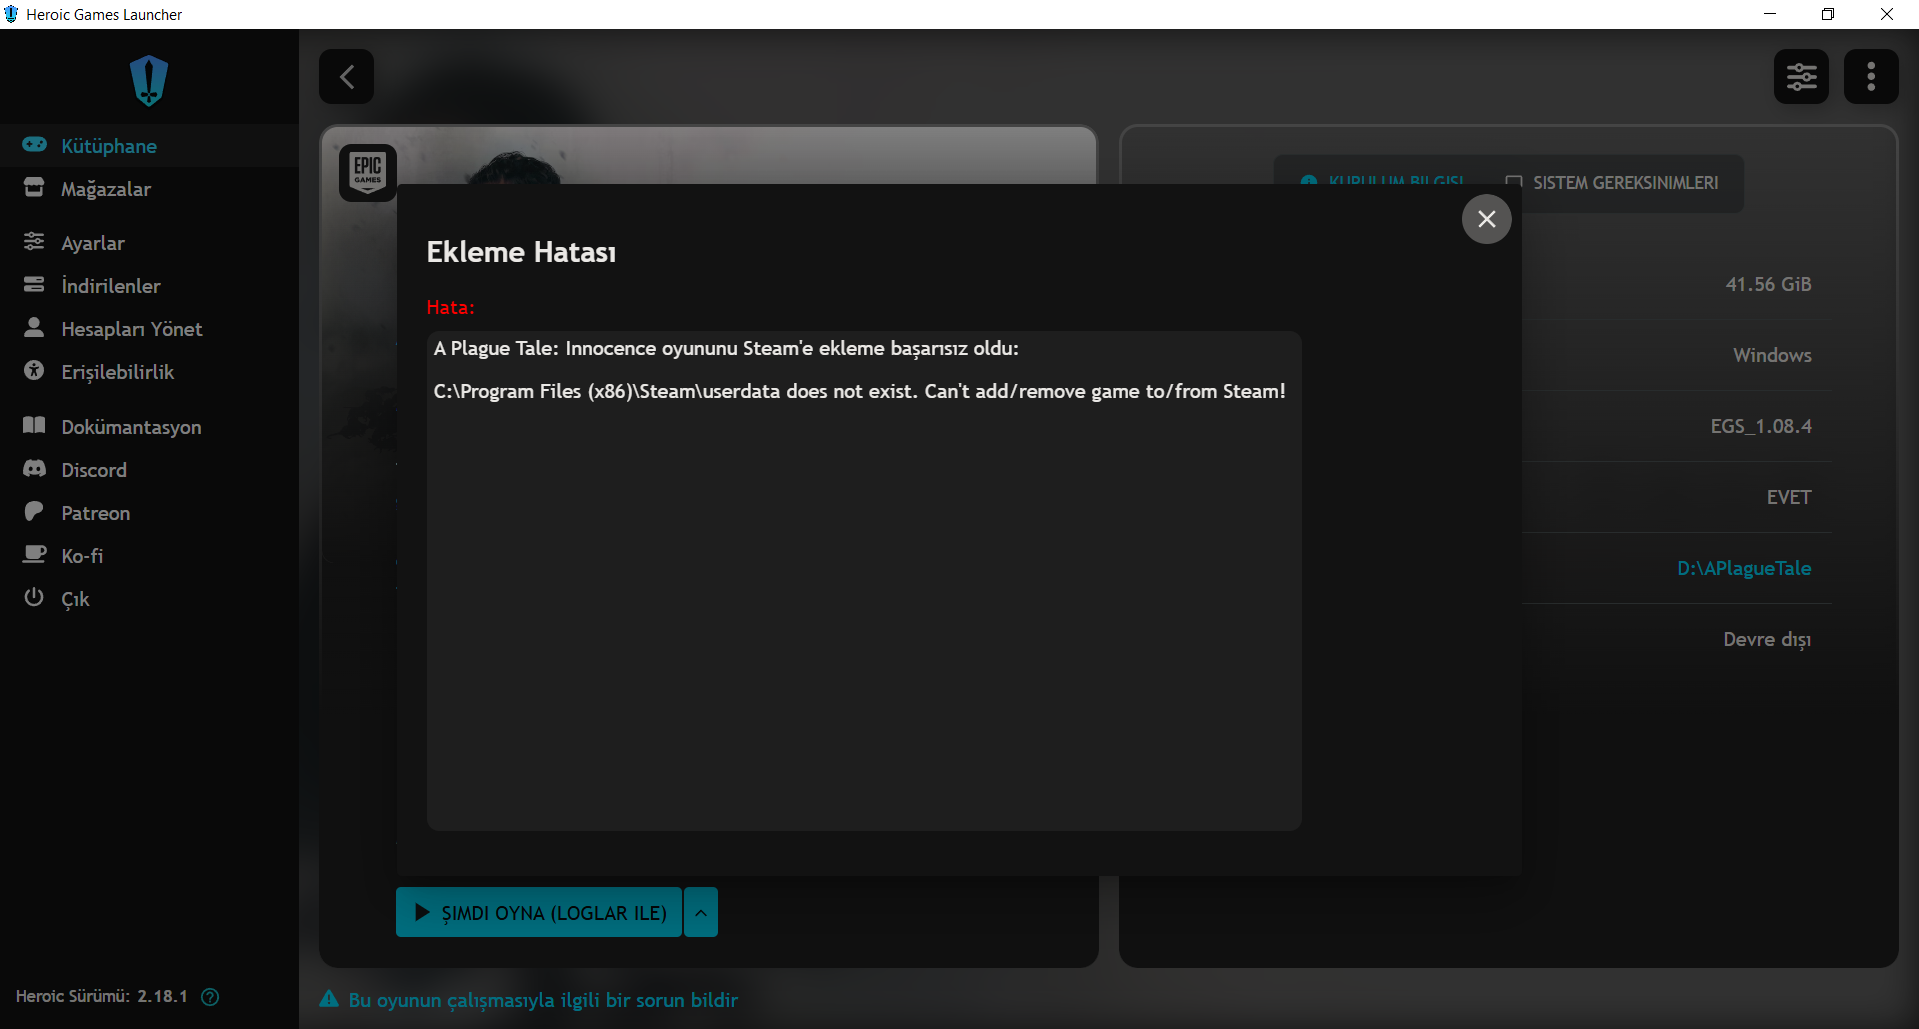Click the 41.56 GiB size value
Viewport: 1919px width, 1029px height.
[x=1768, y=284]
